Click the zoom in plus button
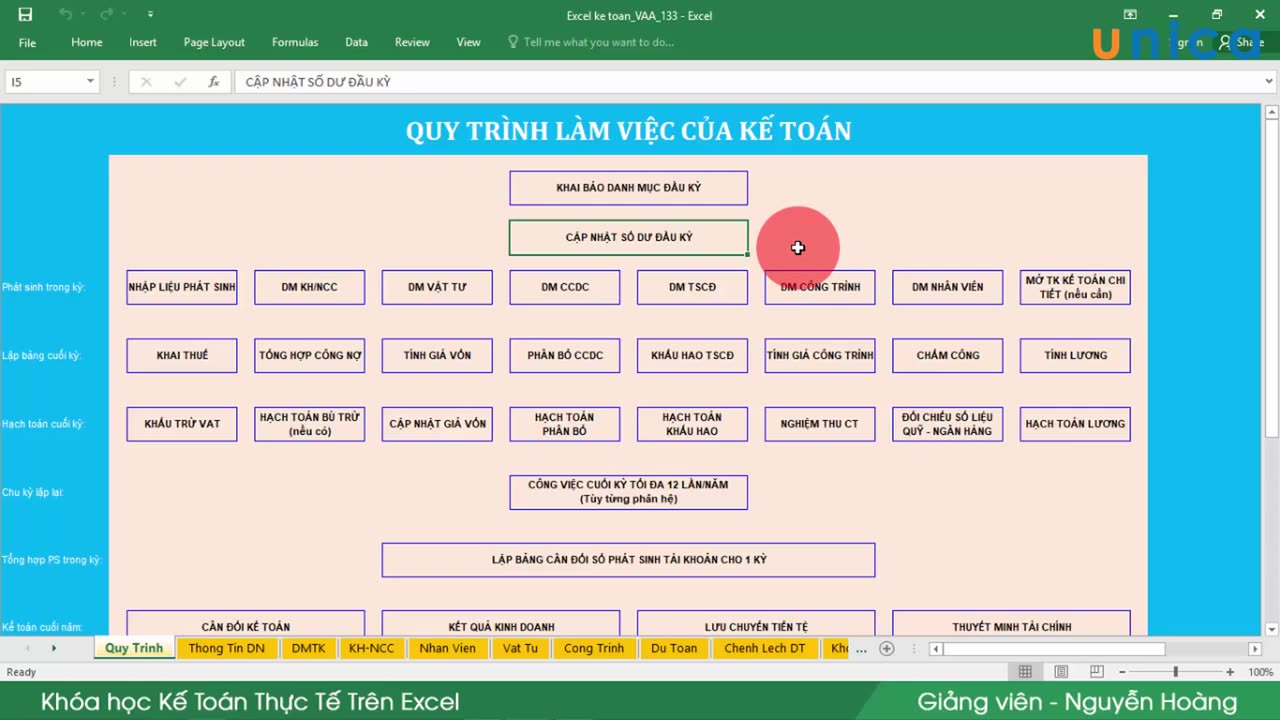The height and width of the screenshot is (720, 1280). click(x=1230, y=672)
